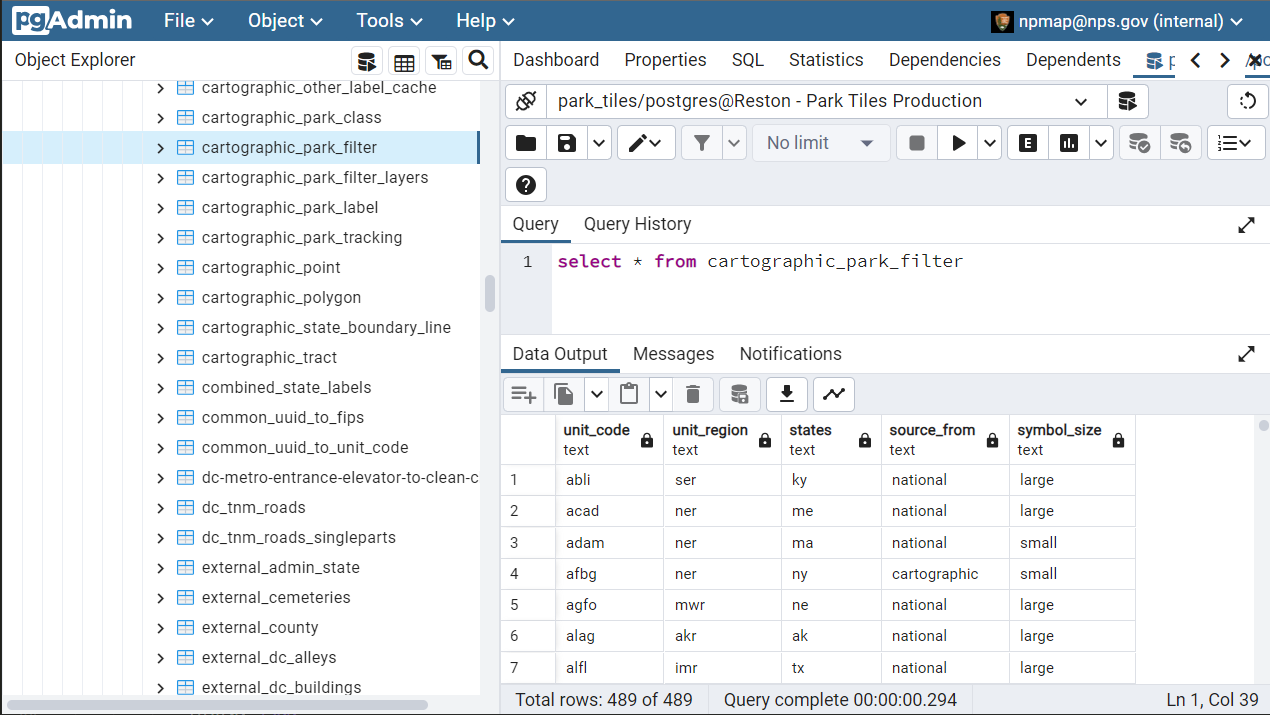Open the File menu

[x=189, y=21]
